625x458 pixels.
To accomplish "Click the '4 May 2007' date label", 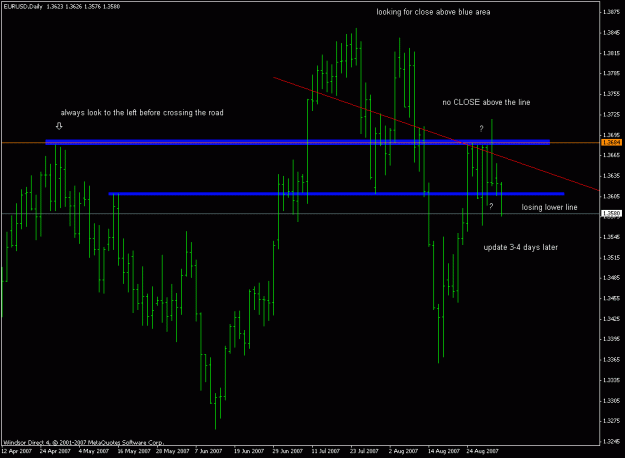I will point(94,451).
